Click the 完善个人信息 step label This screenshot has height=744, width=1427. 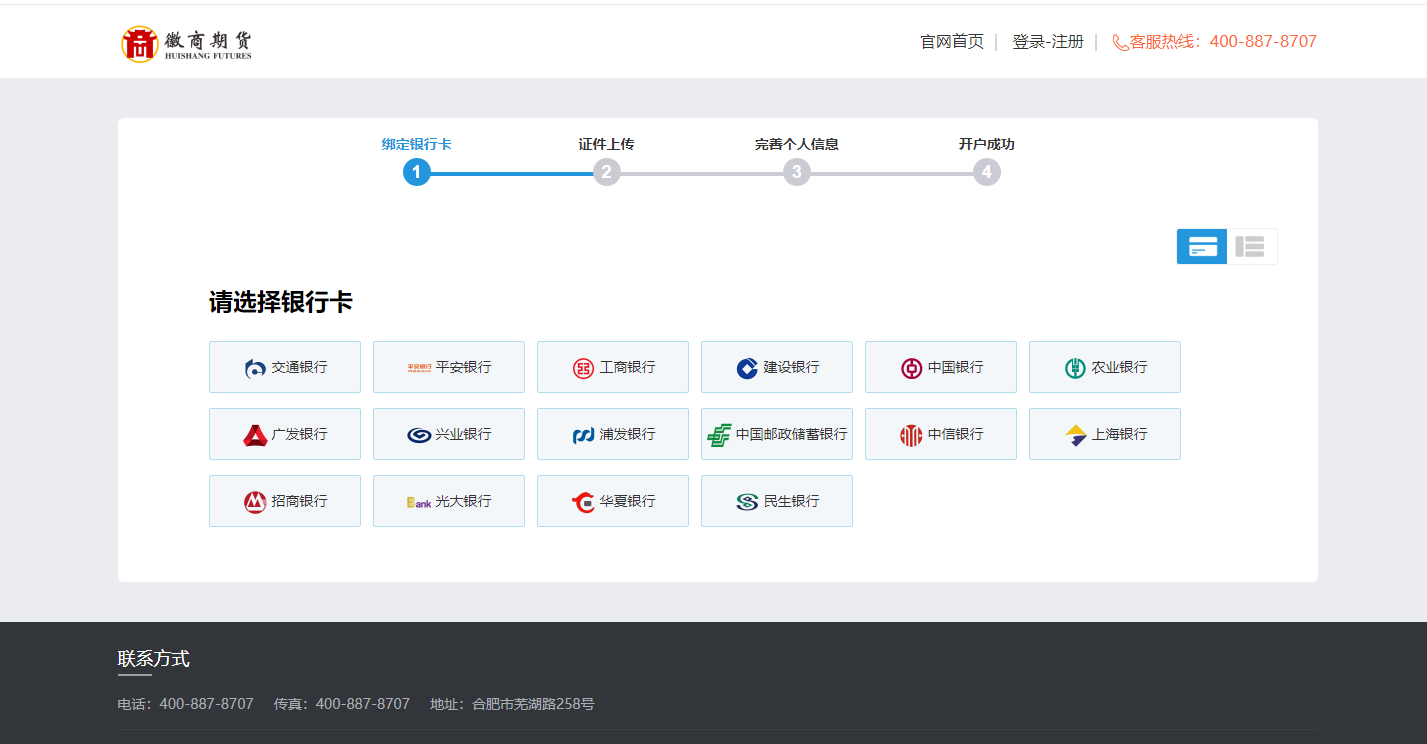796,144
